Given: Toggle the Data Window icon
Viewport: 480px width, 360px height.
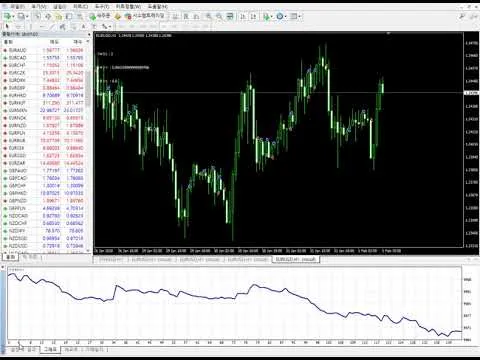Looking at the screenshot, I should (48, 16).
